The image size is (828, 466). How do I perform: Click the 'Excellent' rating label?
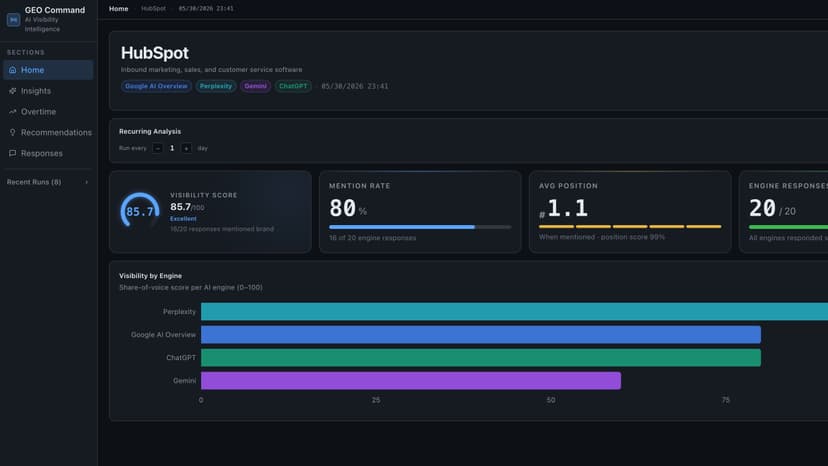pos(183,219)
